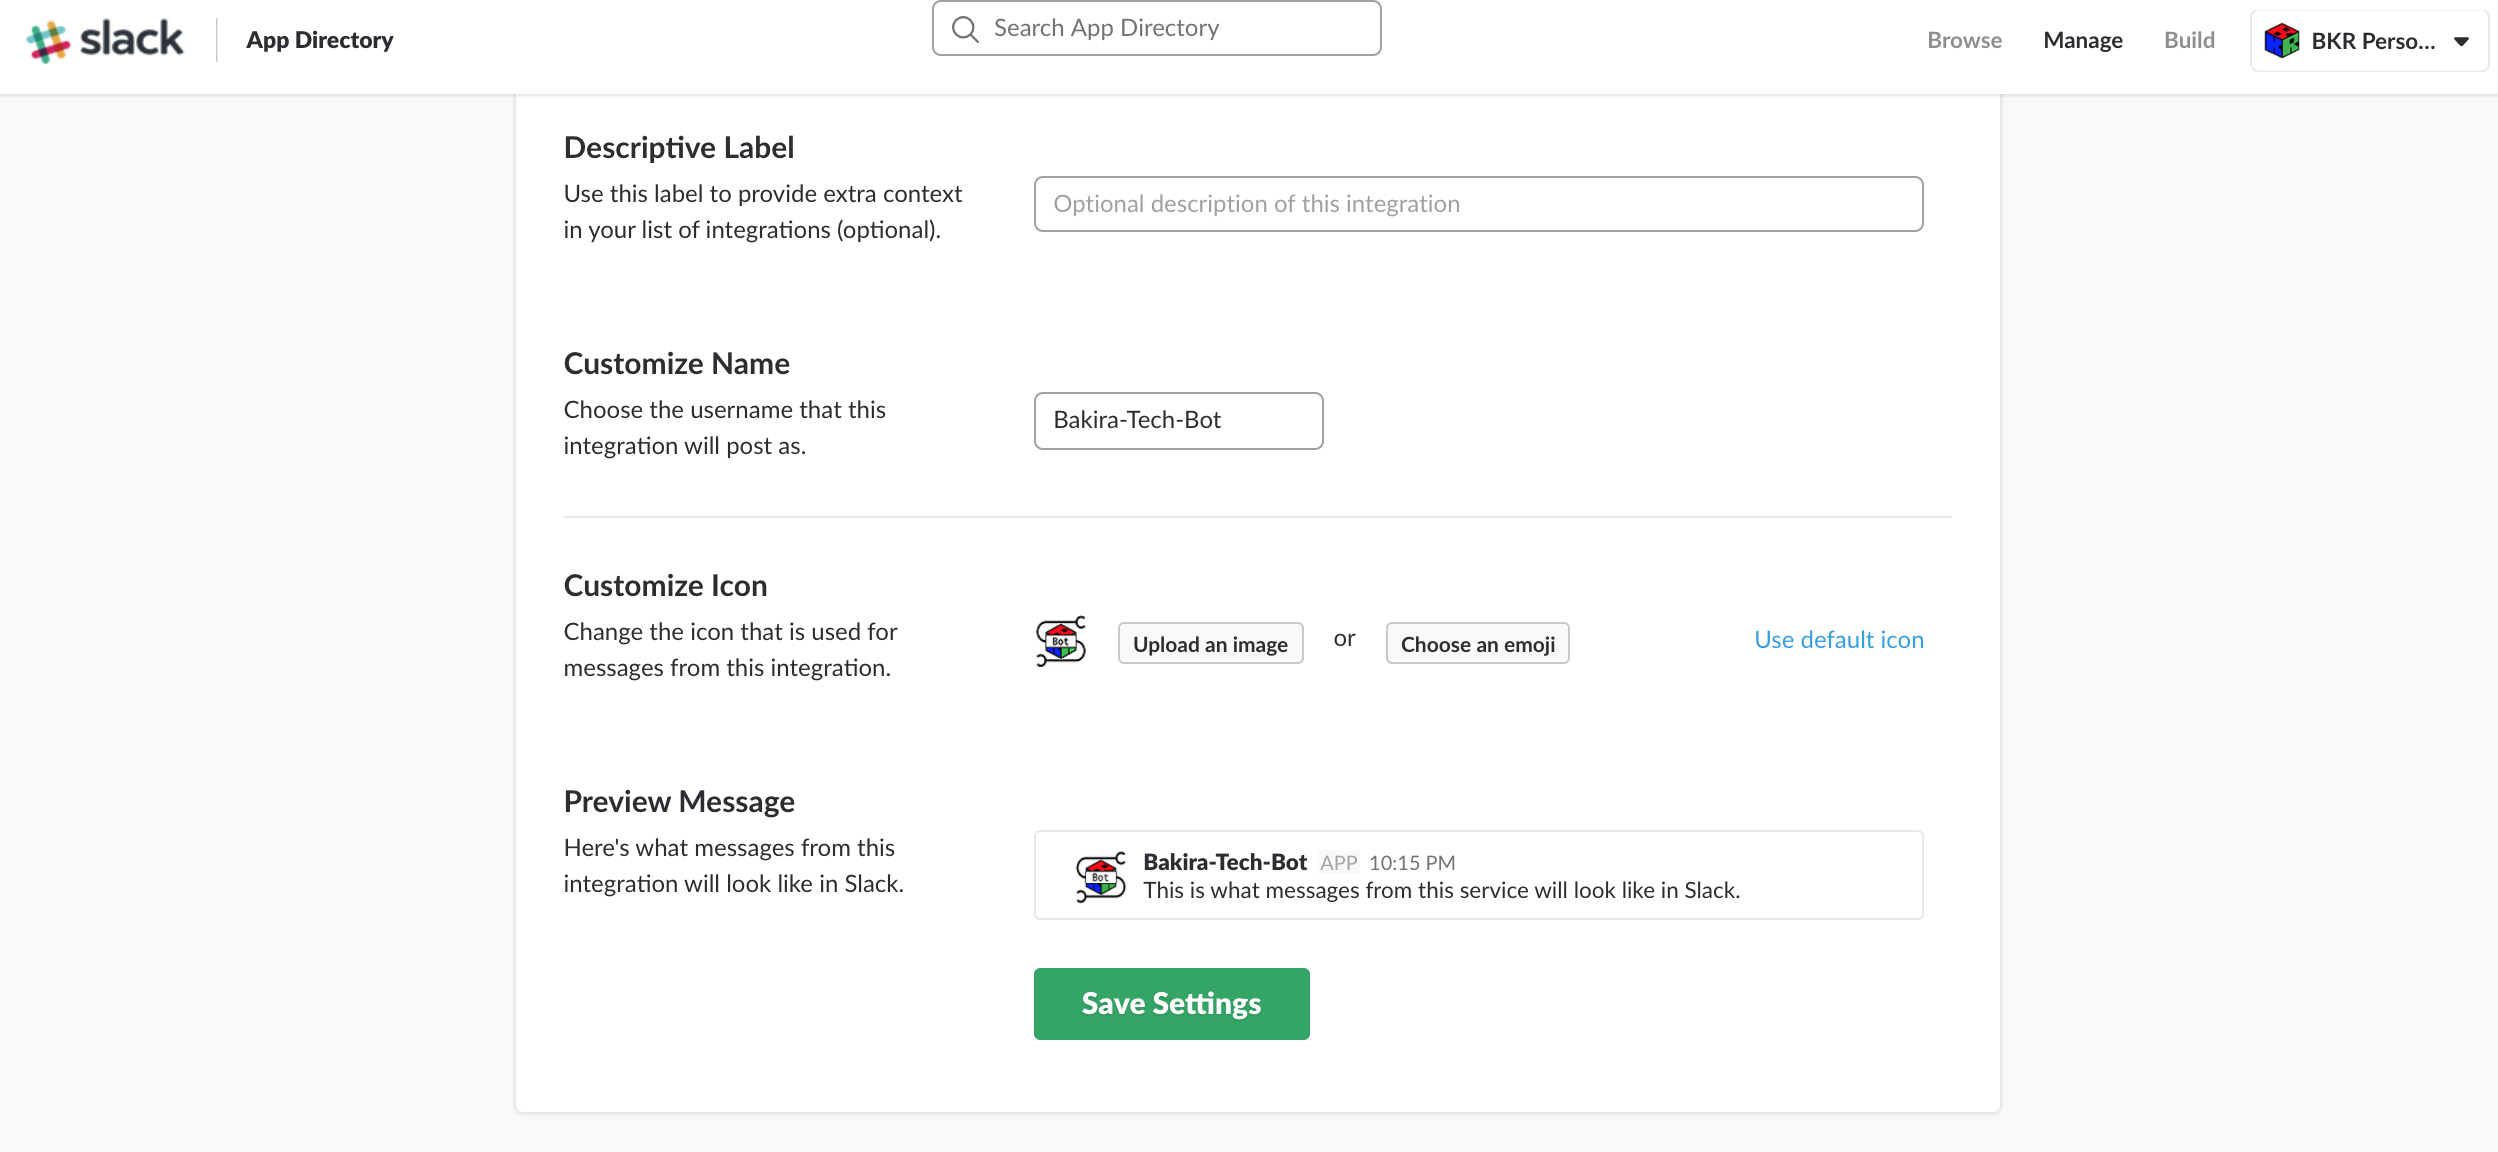The width and height of the screenshot is (2498, 1152).
Task: Click the APP badge in preview
Action: (x=1338, y=863)
